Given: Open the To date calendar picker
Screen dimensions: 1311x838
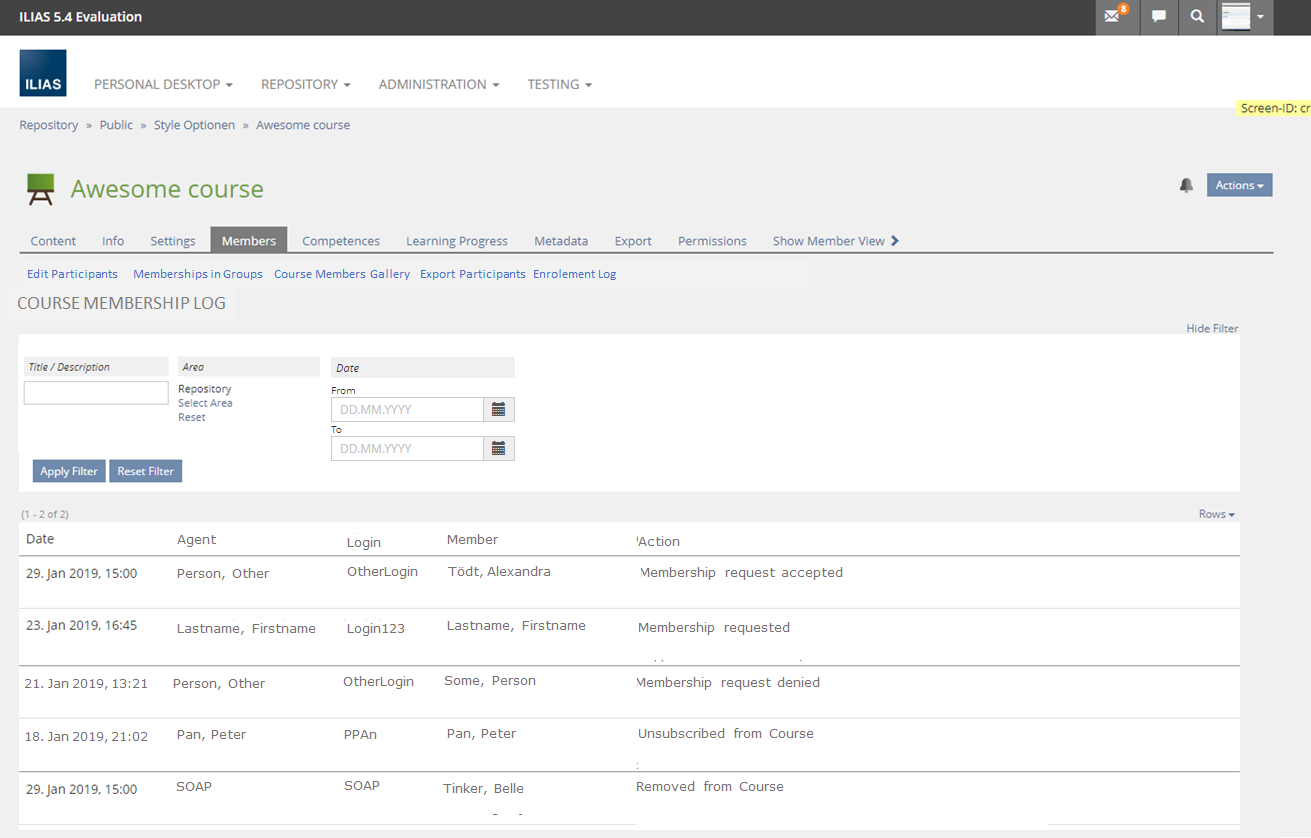Looking at the screenshot, I should pos(498,449).
